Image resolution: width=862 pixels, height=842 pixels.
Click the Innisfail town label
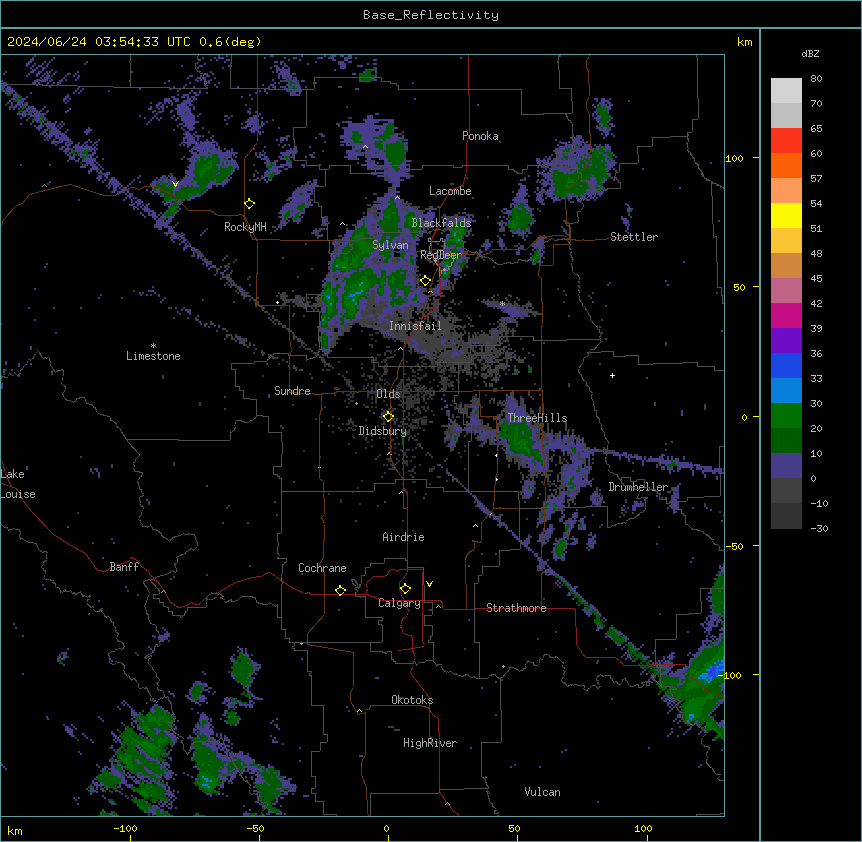415,326
